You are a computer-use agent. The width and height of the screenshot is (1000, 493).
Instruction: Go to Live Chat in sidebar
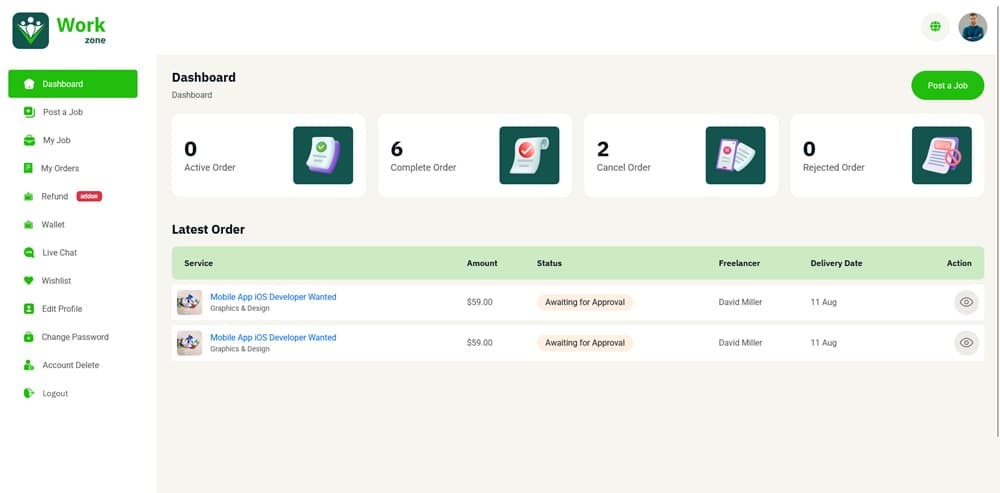(59, 253)
